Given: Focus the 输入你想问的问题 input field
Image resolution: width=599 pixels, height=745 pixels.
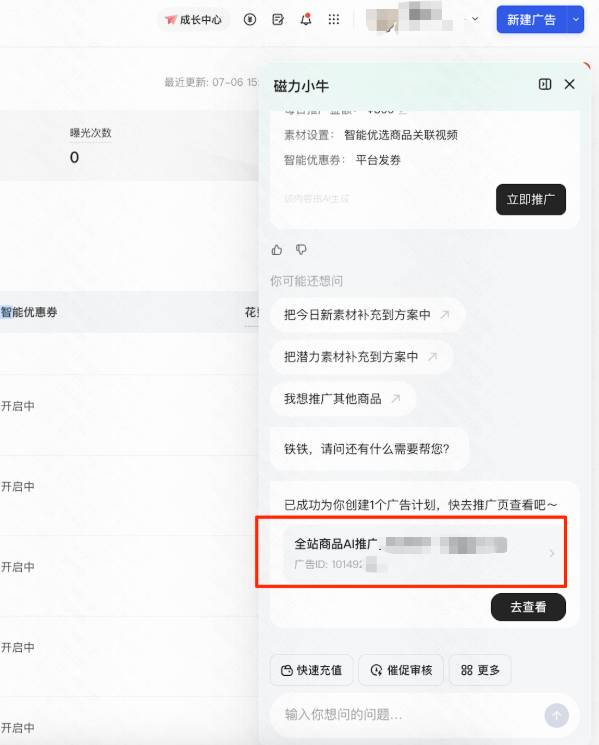Looking at the screenshot, I should (409, 715).
